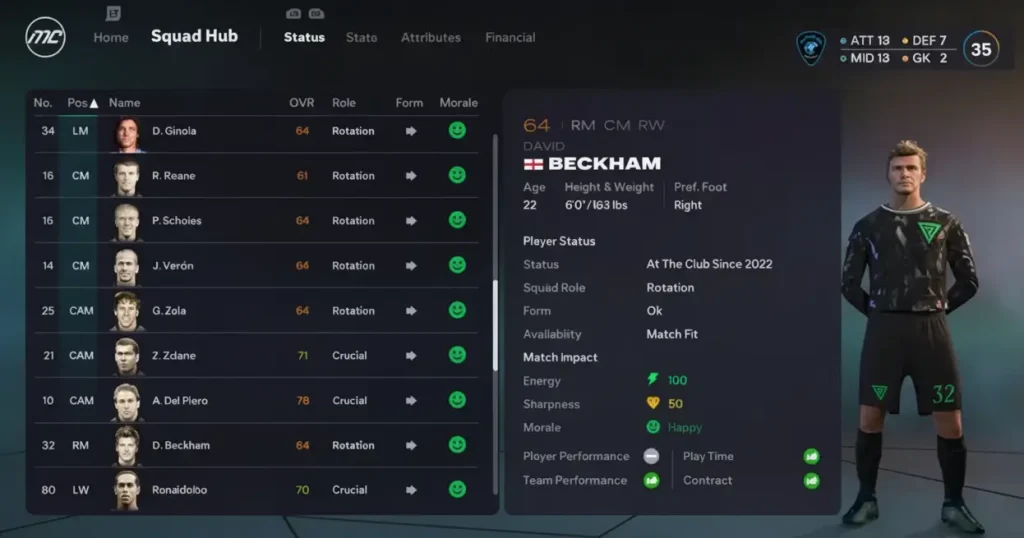Switch to the Attributes tab
Screen dimensions: 1024x538
coord(431,38)
